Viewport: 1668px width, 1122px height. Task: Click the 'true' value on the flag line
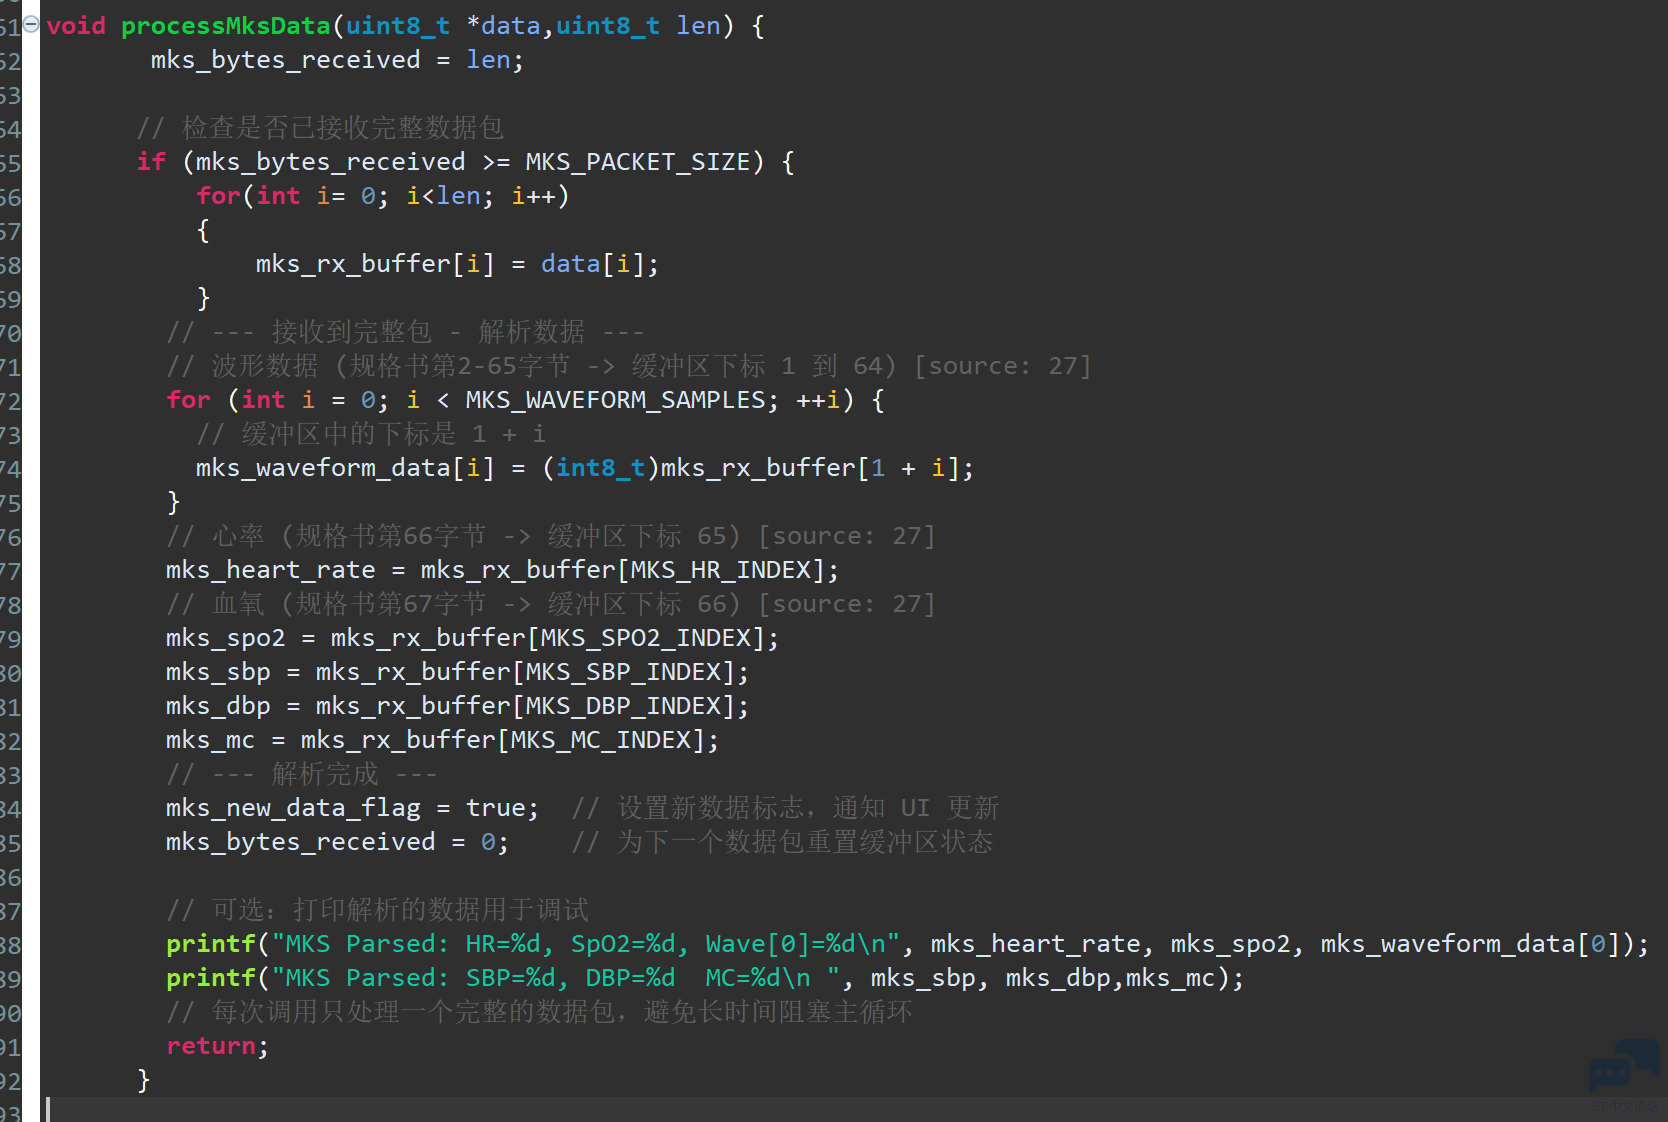point(495,808)
